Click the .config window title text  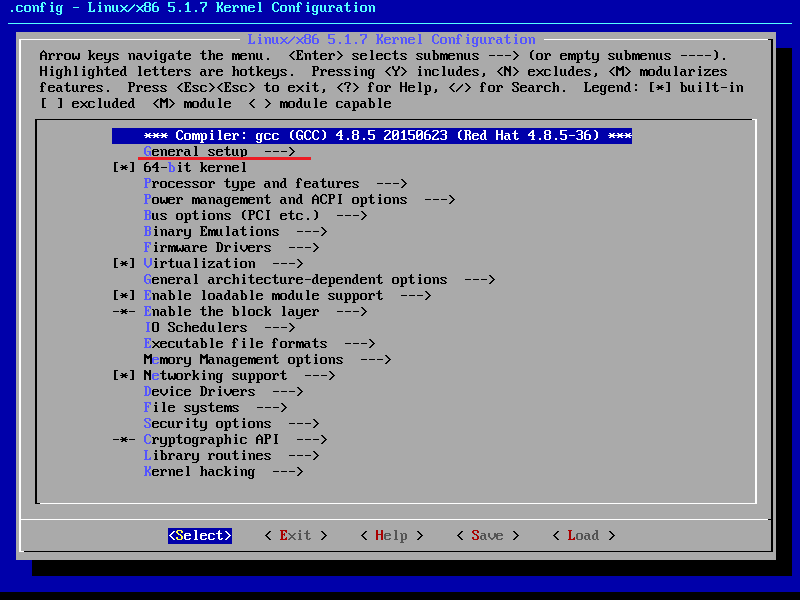192,8
